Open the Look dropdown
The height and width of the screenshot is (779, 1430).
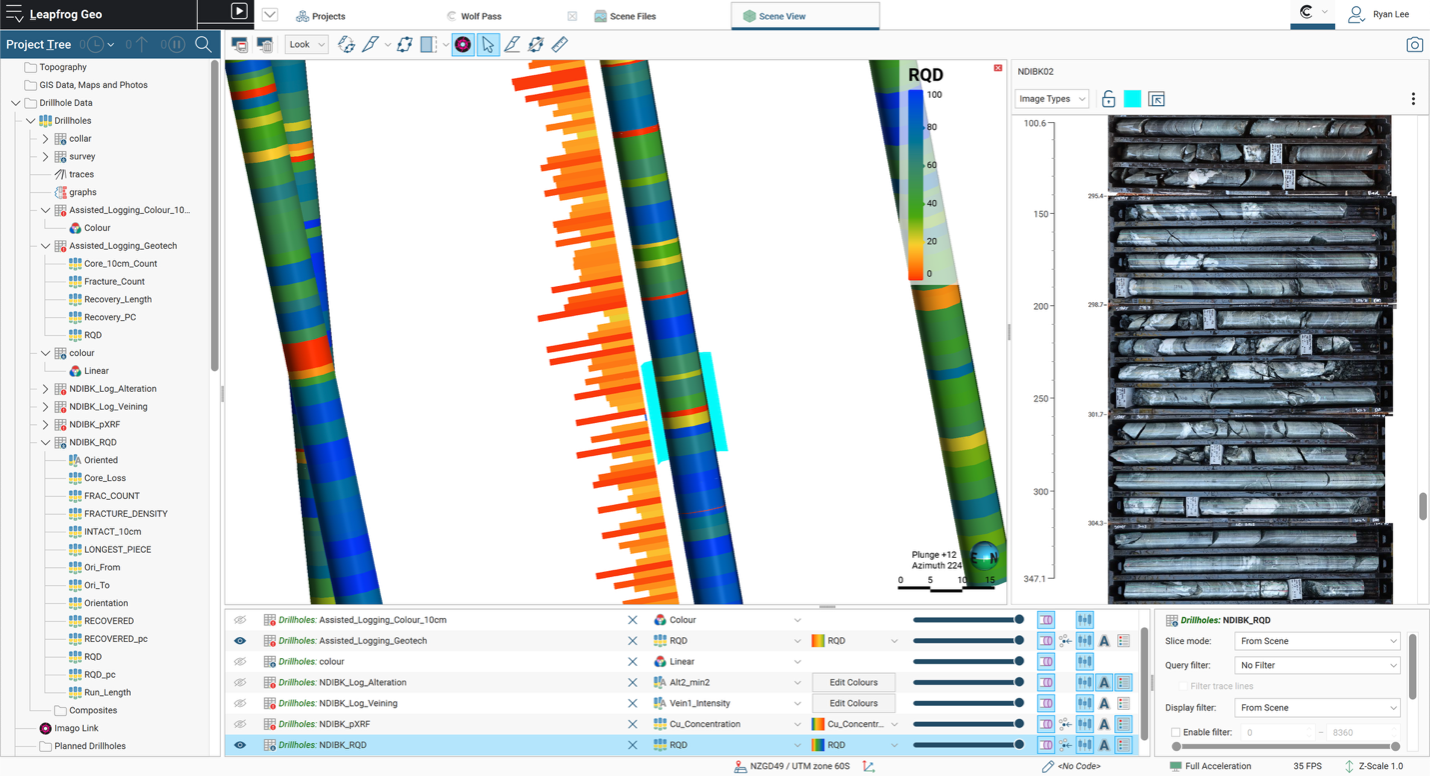[306, 45]
